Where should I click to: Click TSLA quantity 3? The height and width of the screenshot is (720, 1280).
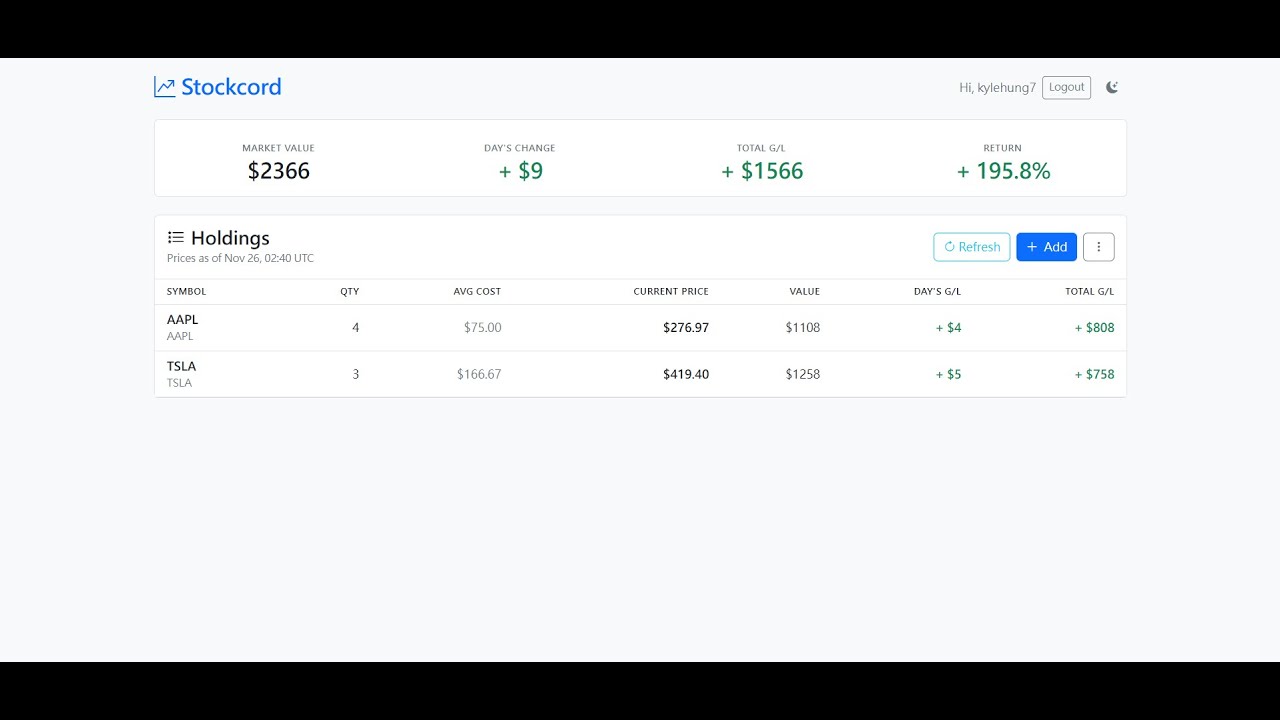(x=355, y=374)
